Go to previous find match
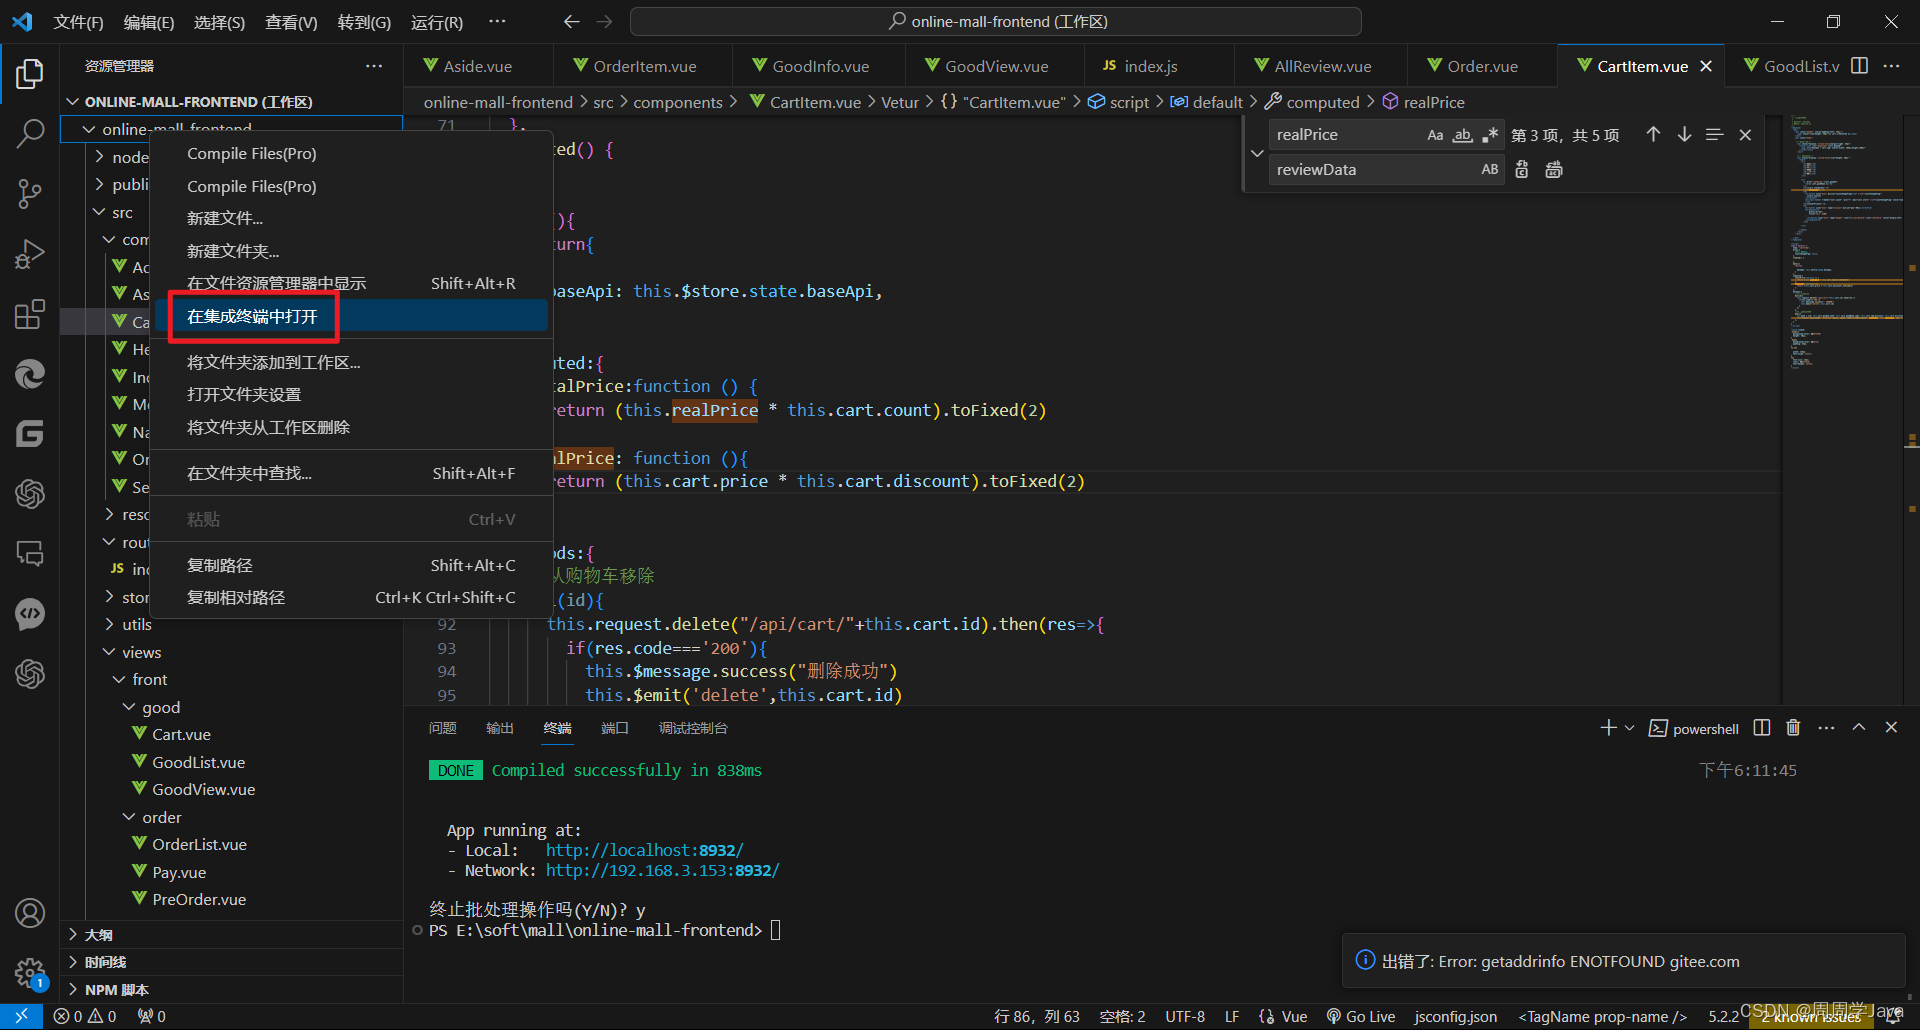The image size is (1920, 1030). click(x=1653, y=134)
